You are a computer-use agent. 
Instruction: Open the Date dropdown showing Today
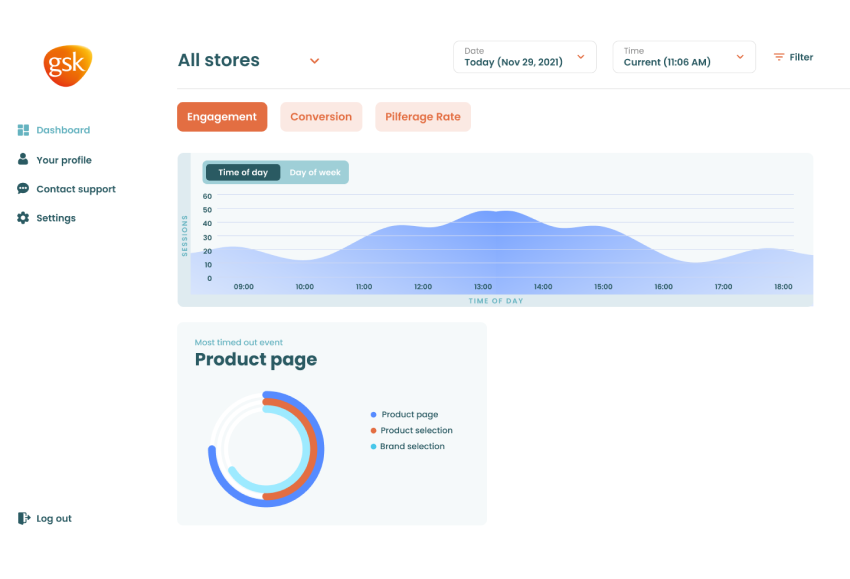525,57
